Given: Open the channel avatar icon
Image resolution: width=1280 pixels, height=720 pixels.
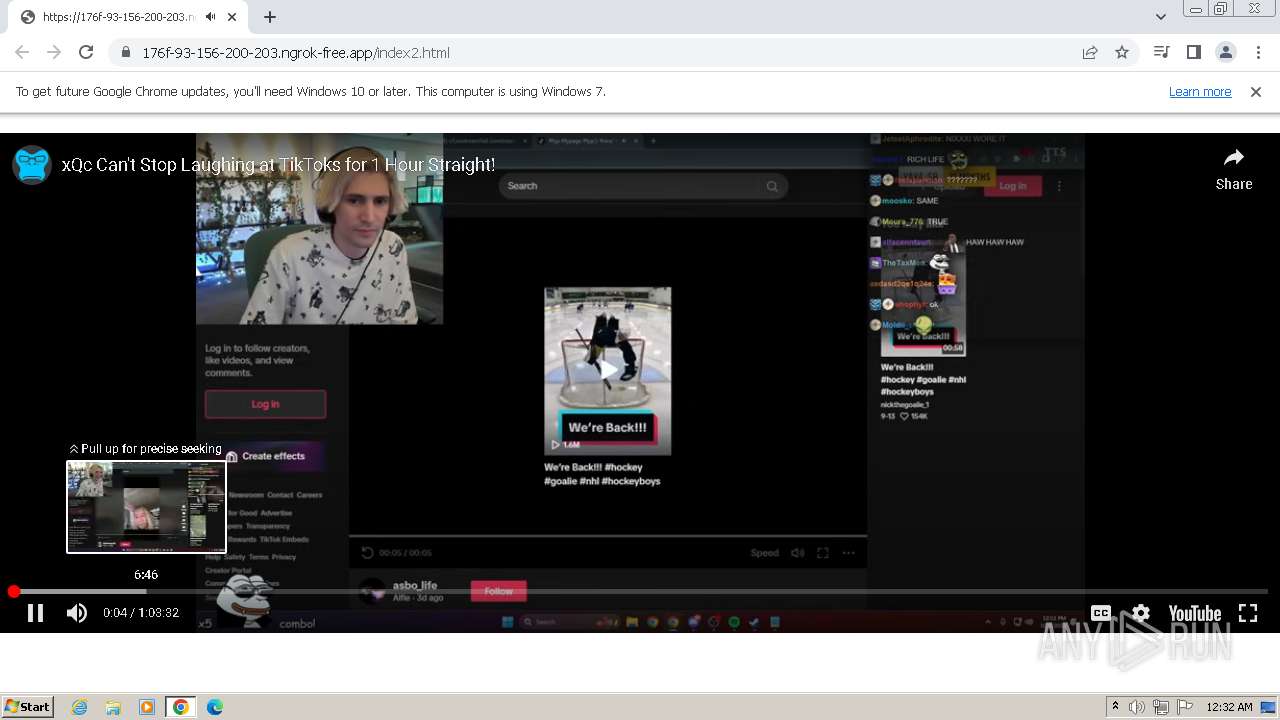Looking at the screenshot, I should coord(32,165).
